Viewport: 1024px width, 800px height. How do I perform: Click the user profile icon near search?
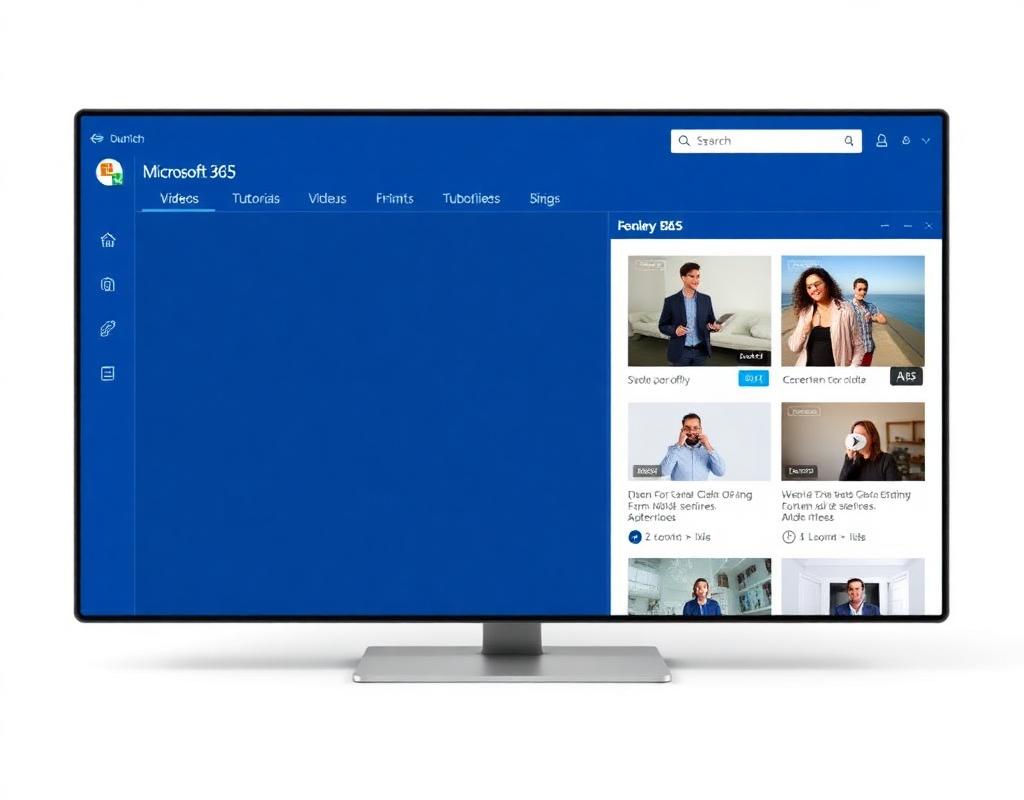pos(882,140)
